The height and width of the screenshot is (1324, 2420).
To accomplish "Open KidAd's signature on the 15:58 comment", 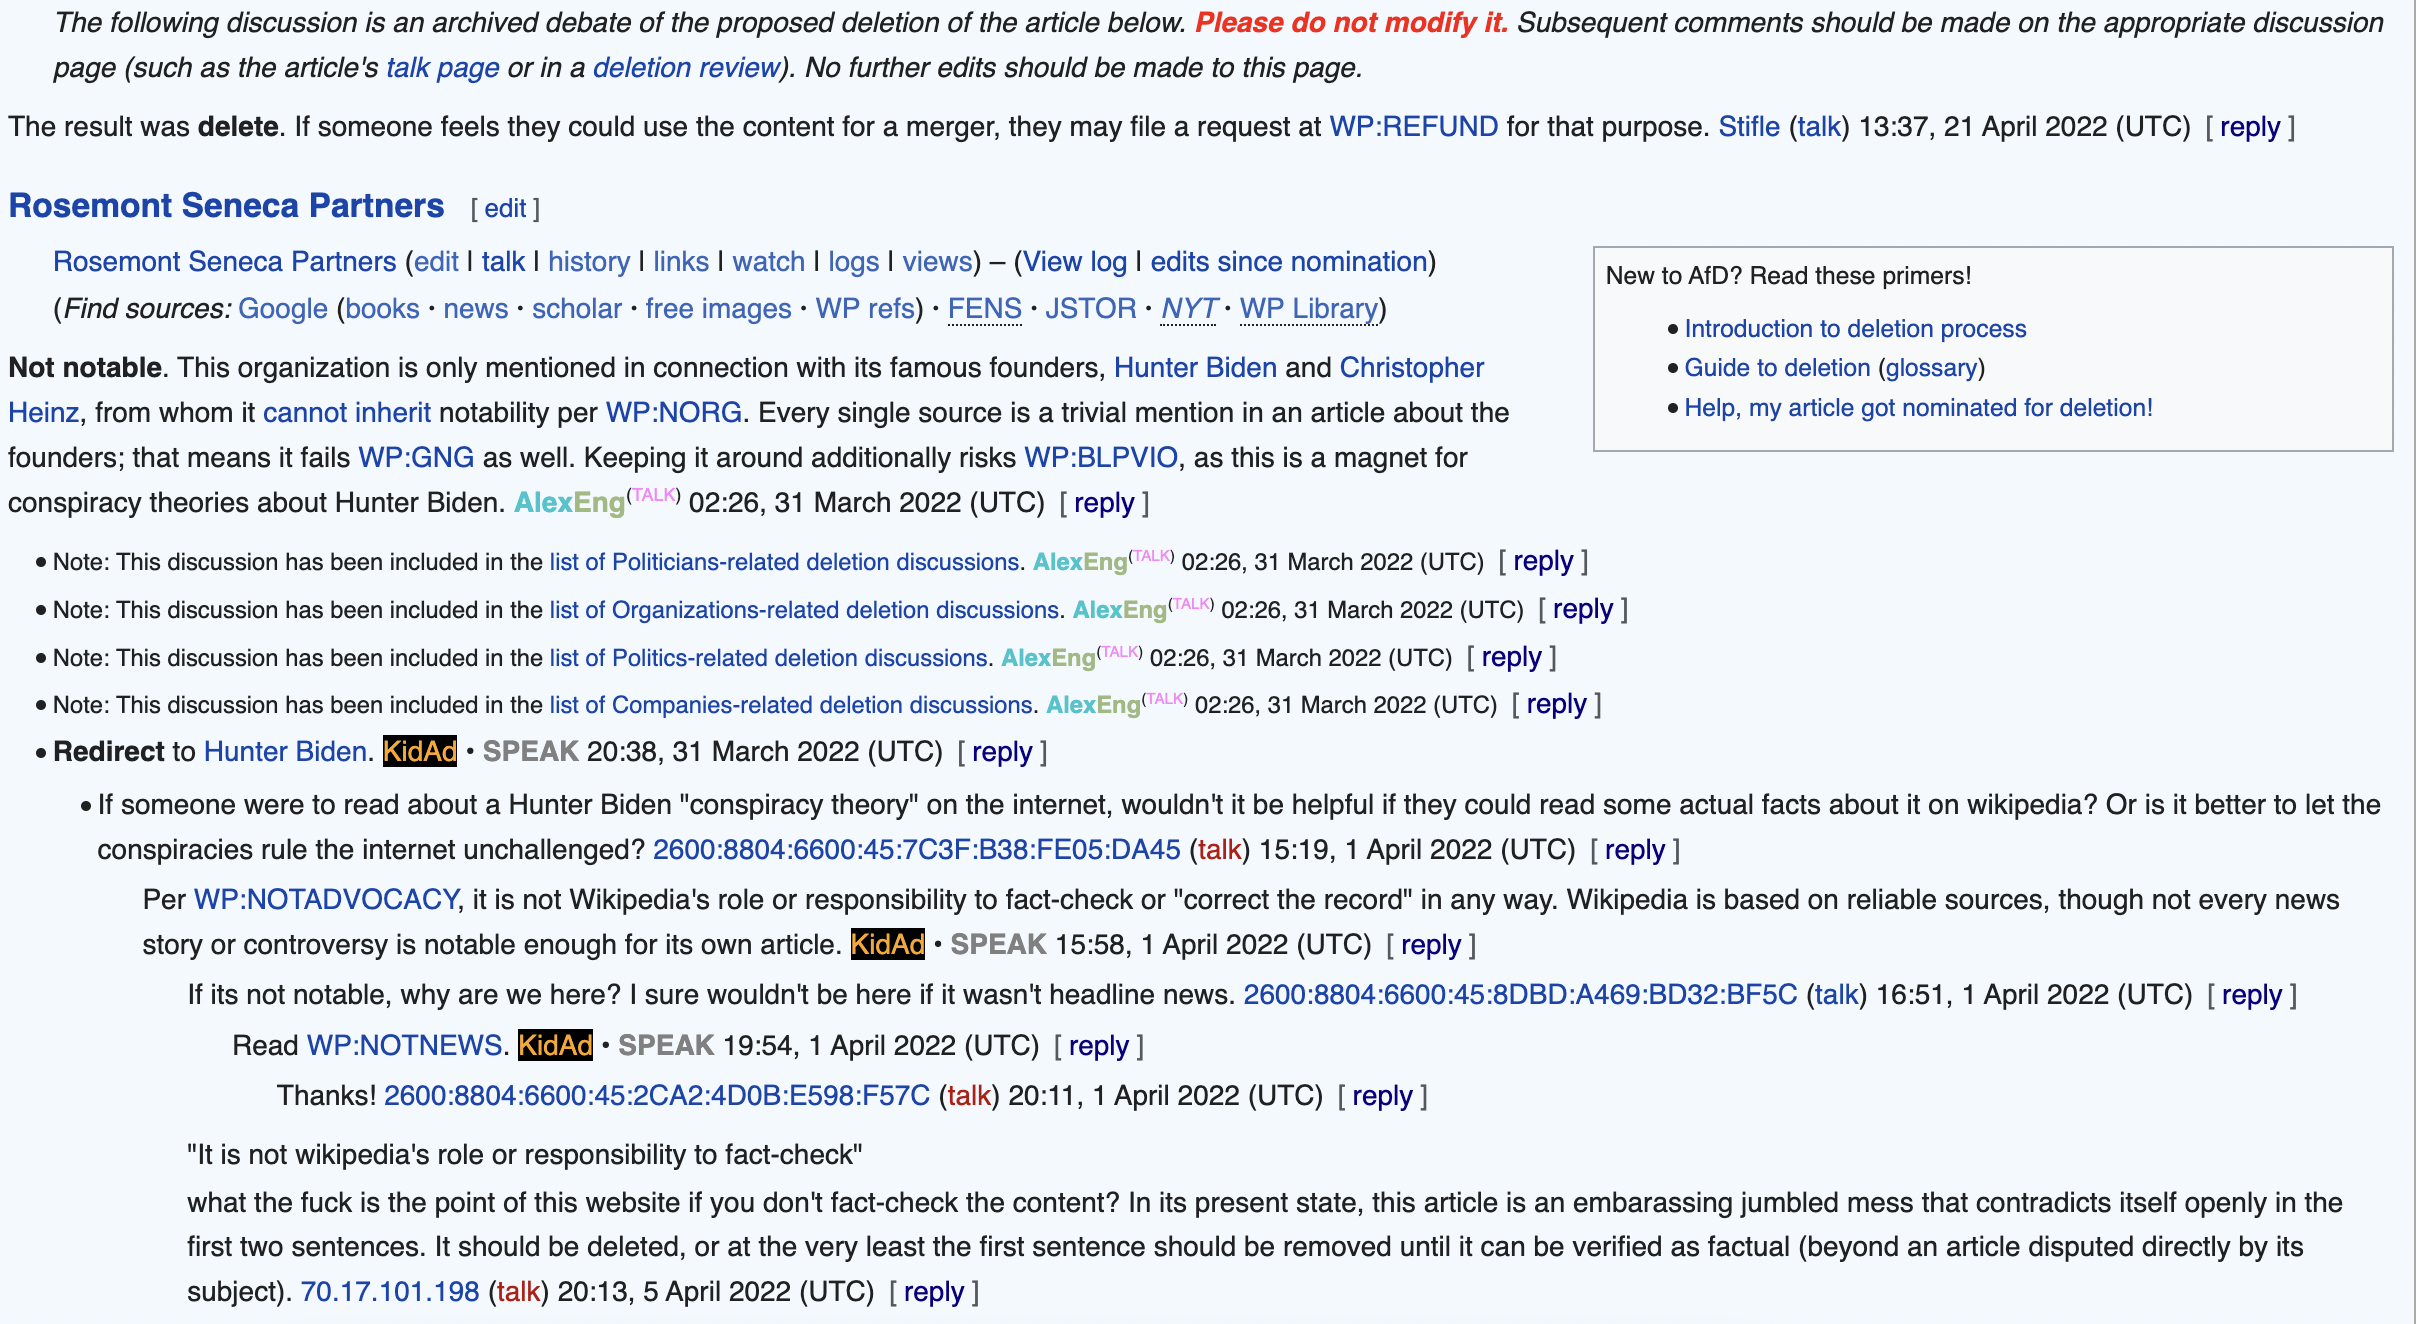I will [x=888, y=945].
